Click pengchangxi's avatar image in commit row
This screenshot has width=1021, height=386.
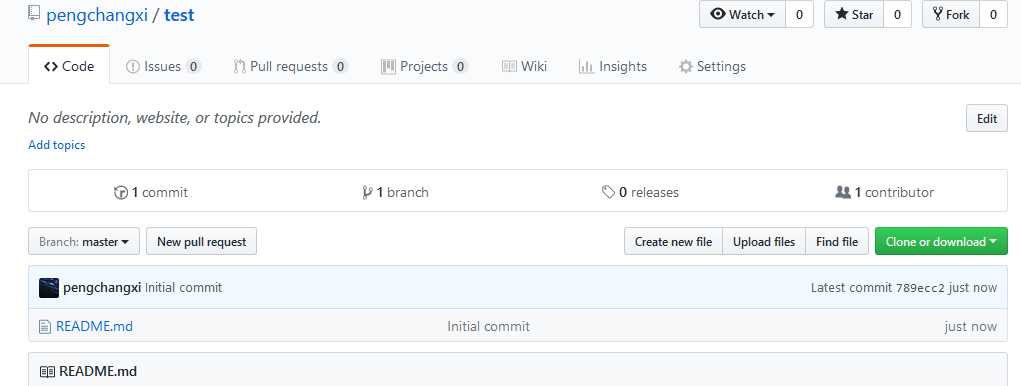coord(49,288)
